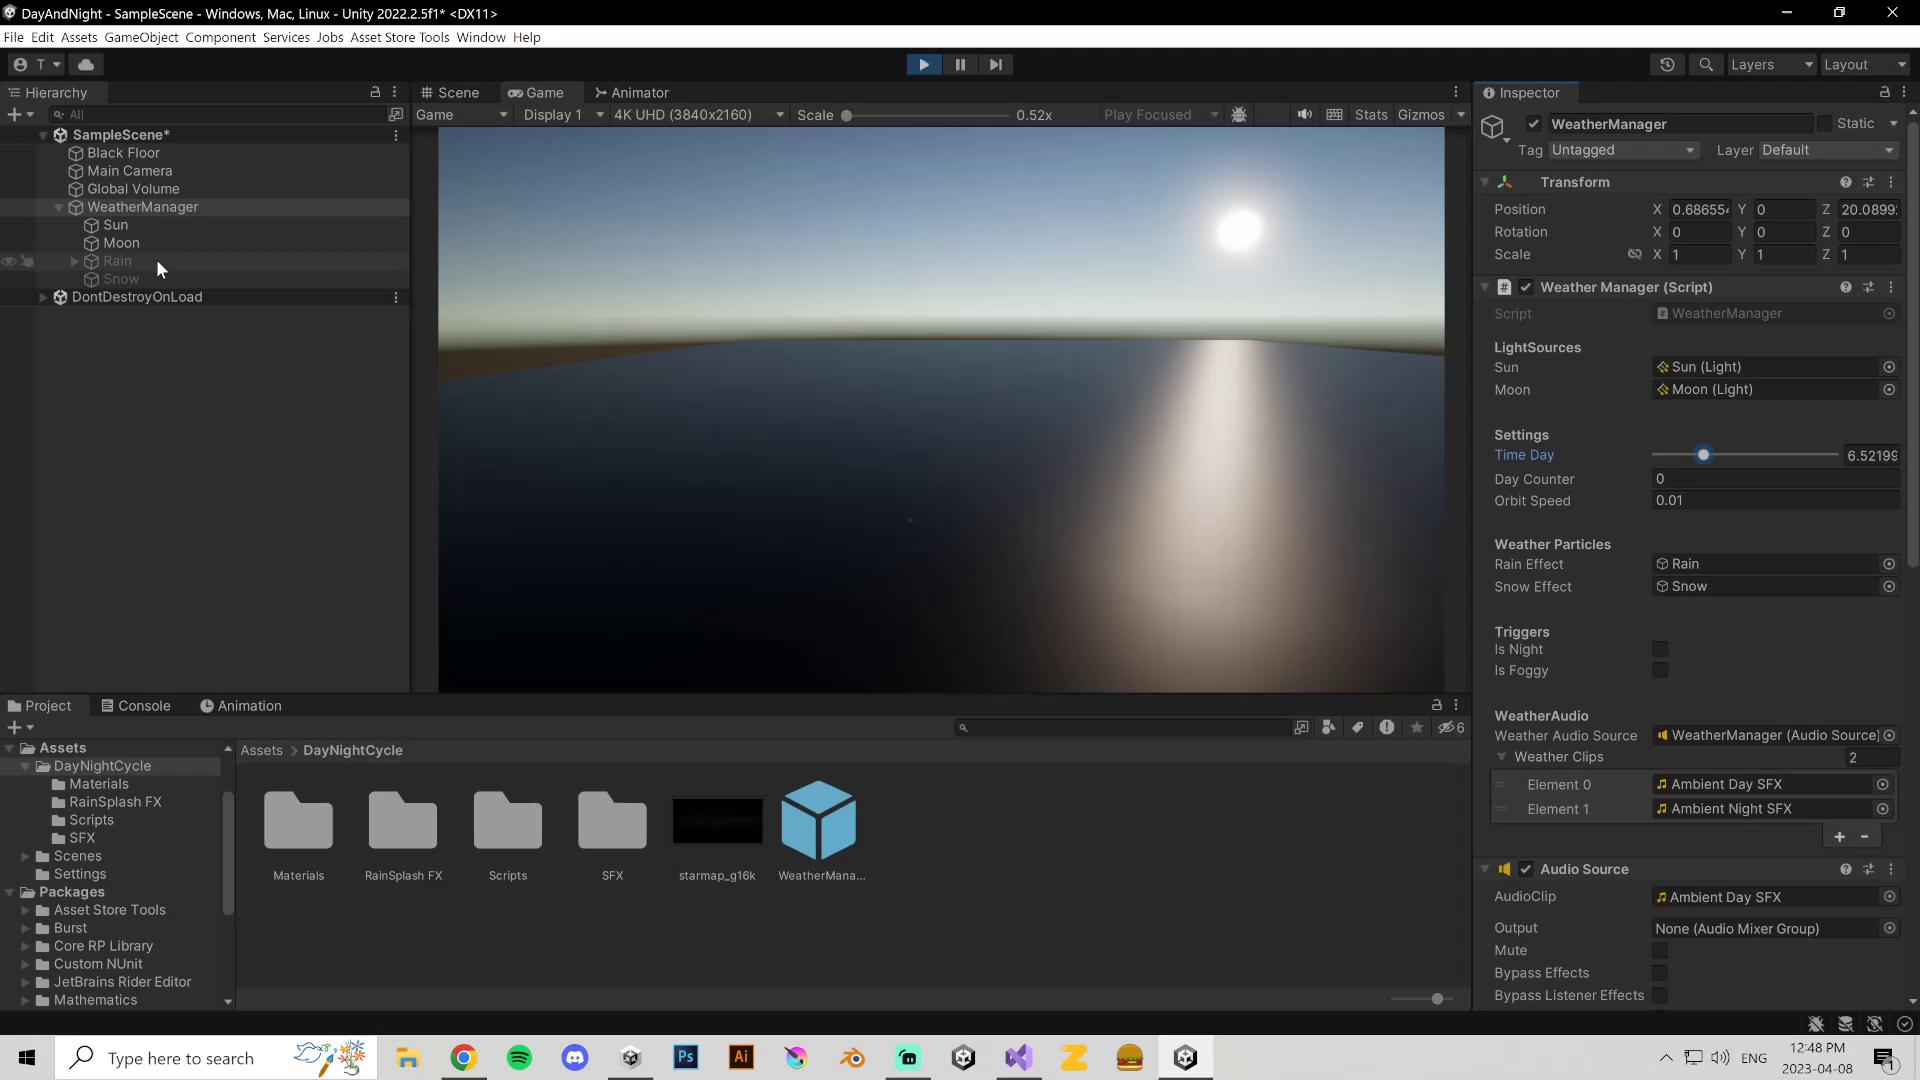This screenshot has height=1080, width=1920.
Task: Open the WeatherManager prefab asset
Action: coord(819,821)
